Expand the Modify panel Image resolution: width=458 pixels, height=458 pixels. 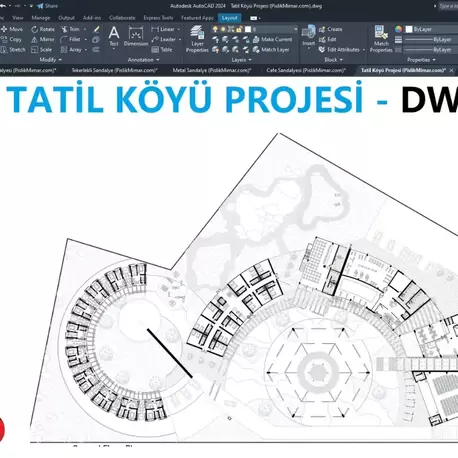51,60
